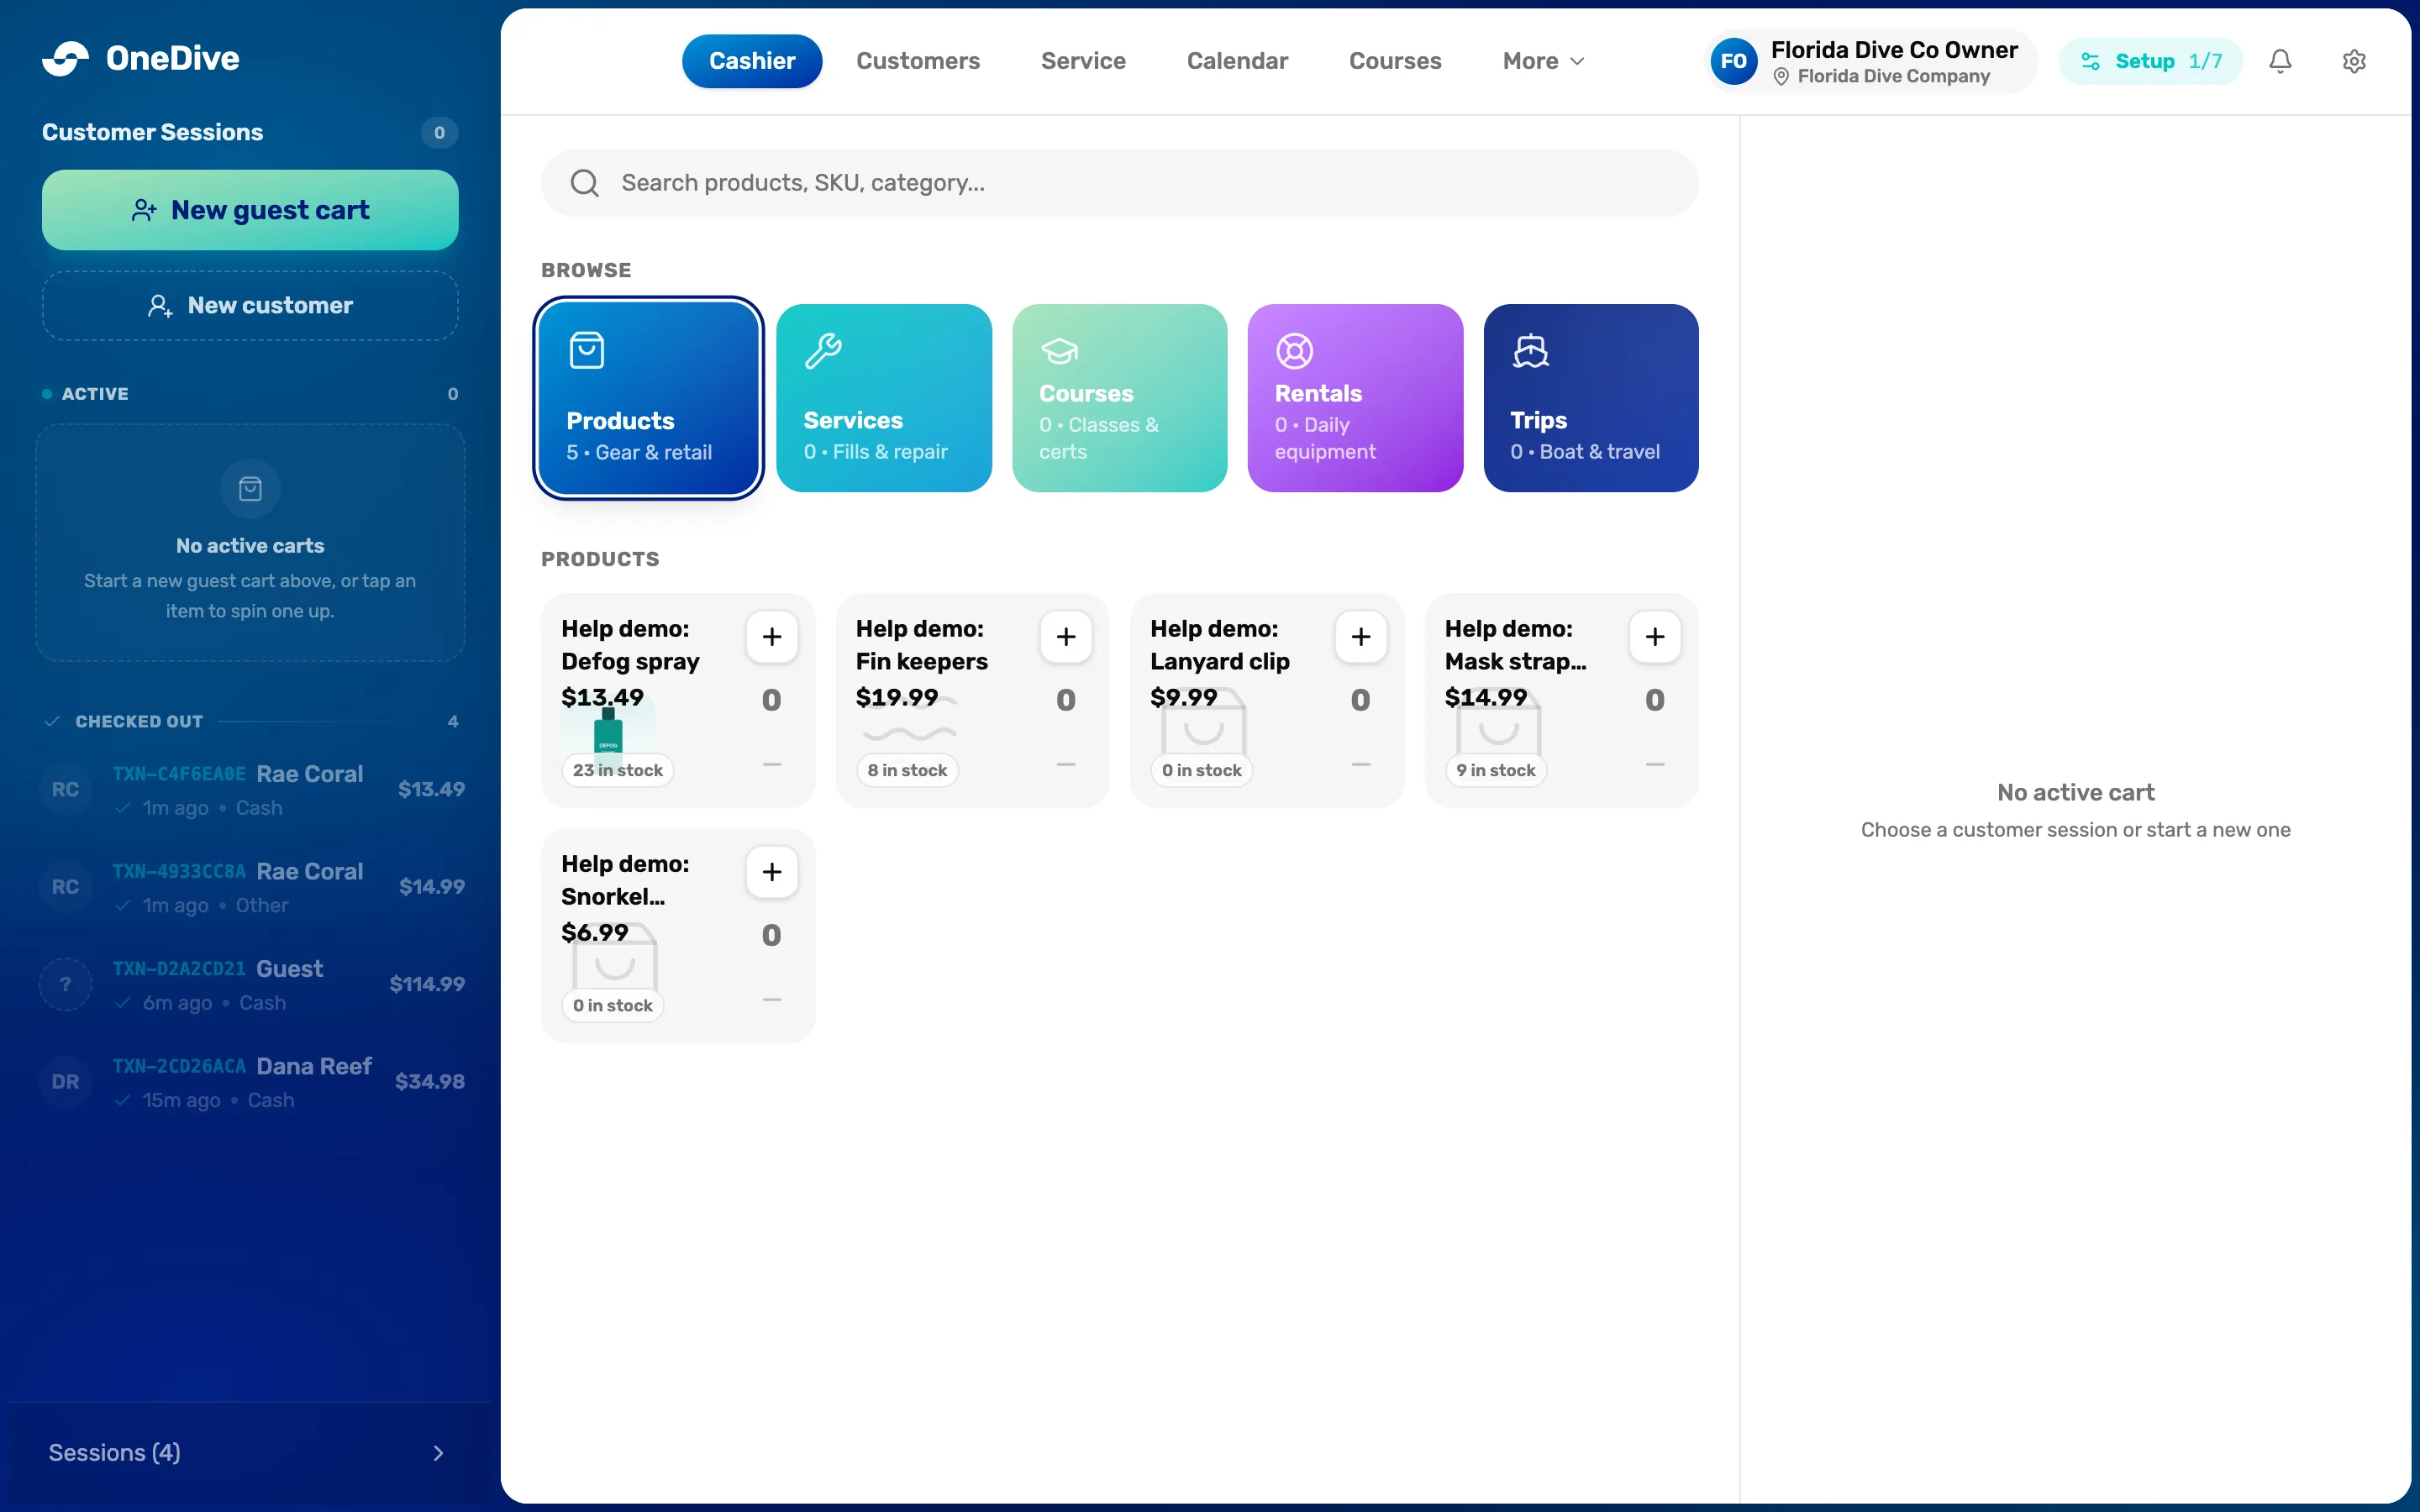Click the Checked Out section header

coord(252,721)
